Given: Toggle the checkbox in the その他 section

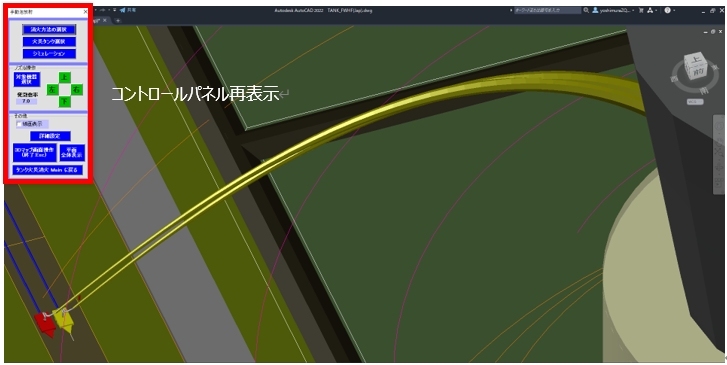Looking at the screenshot, I should click(x=19, y=124).
